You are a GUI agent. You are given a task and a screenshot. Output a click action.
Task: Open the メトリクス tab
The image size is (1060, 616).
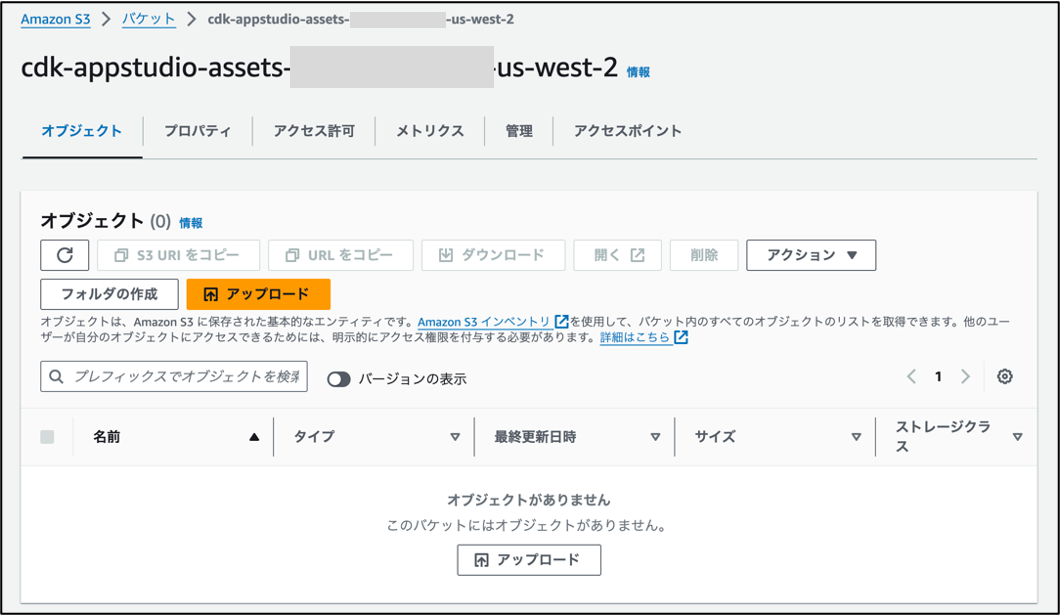tap(430, 131)
